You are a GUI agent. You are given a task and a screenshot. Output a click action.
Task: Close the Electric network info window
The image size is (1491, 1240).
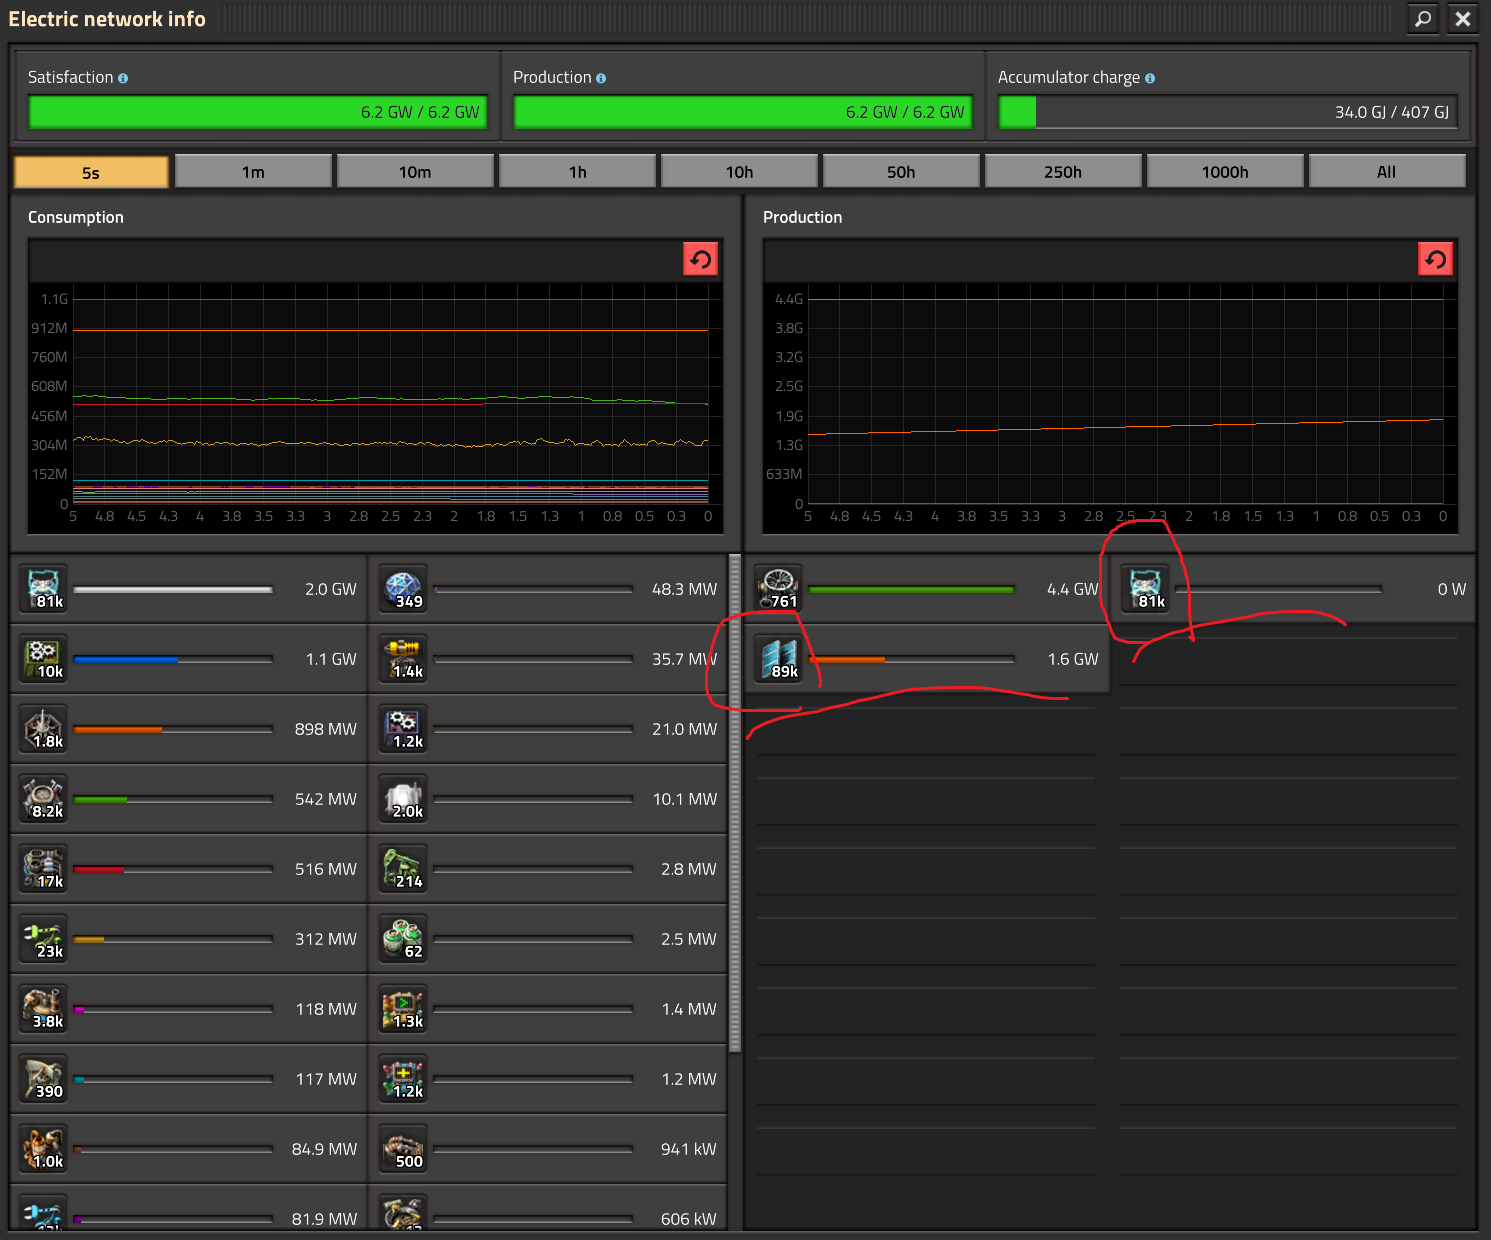[x=1463, y=18]
